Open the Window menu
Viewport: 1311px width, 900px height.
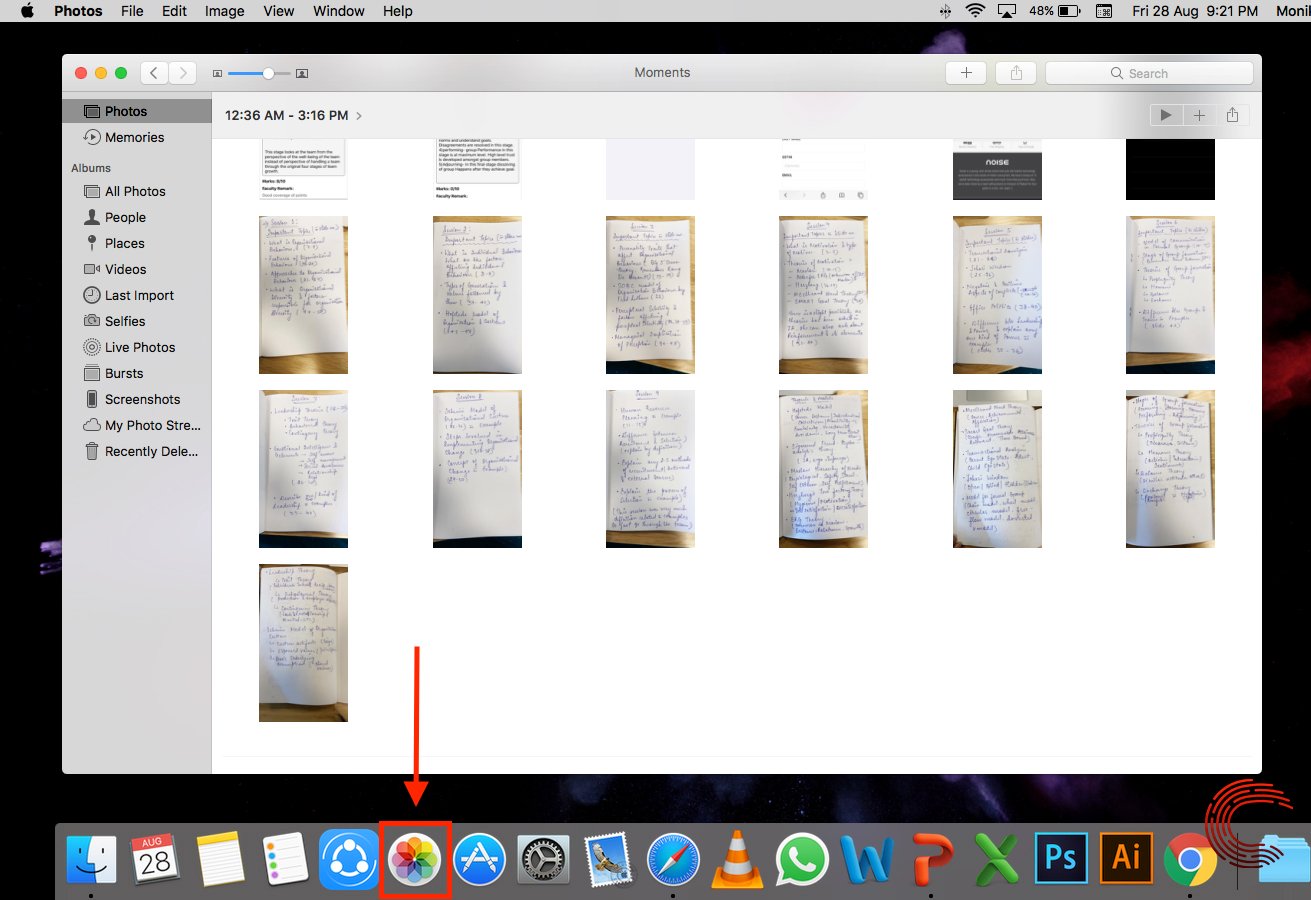tap(338, 11)
